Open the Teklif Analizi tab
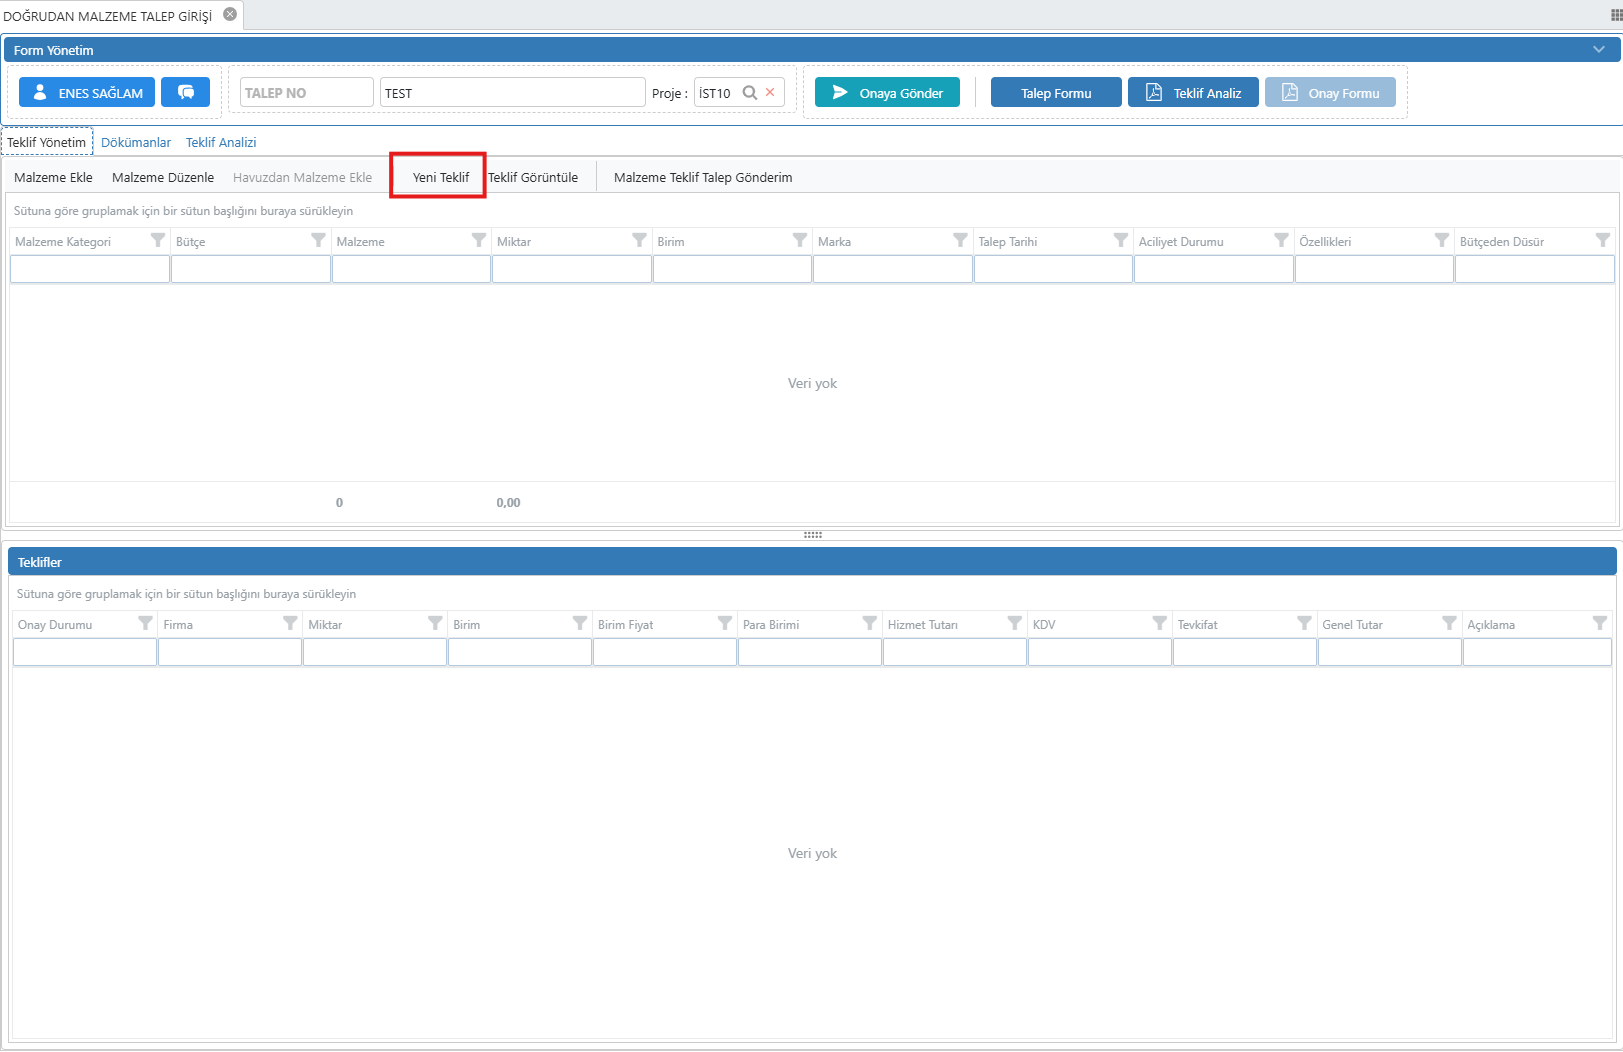 pyautogui.click(x=221, y=142)
